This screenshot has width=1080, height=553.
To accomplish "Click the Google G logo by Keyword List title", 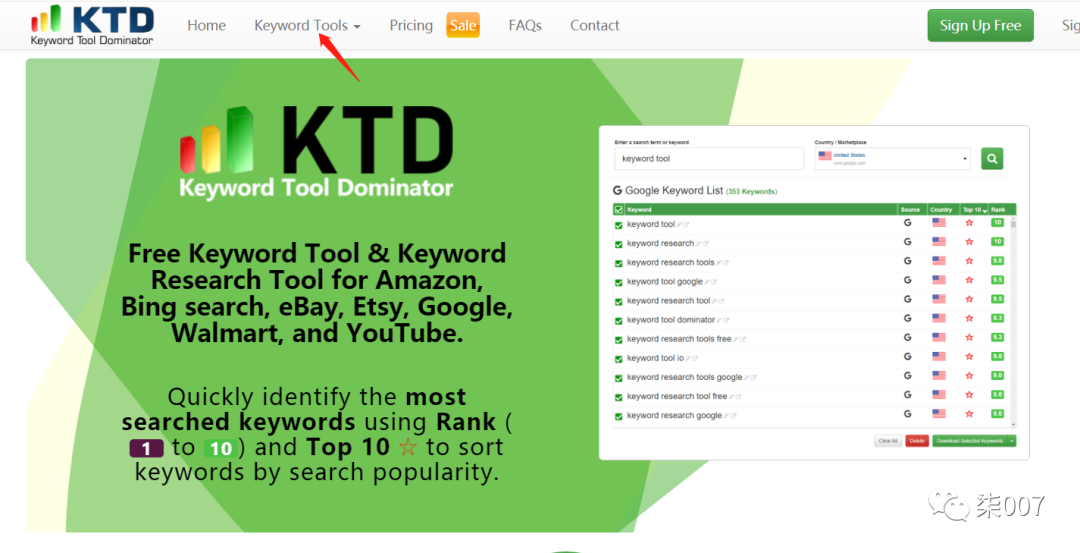I will [617, 190].
